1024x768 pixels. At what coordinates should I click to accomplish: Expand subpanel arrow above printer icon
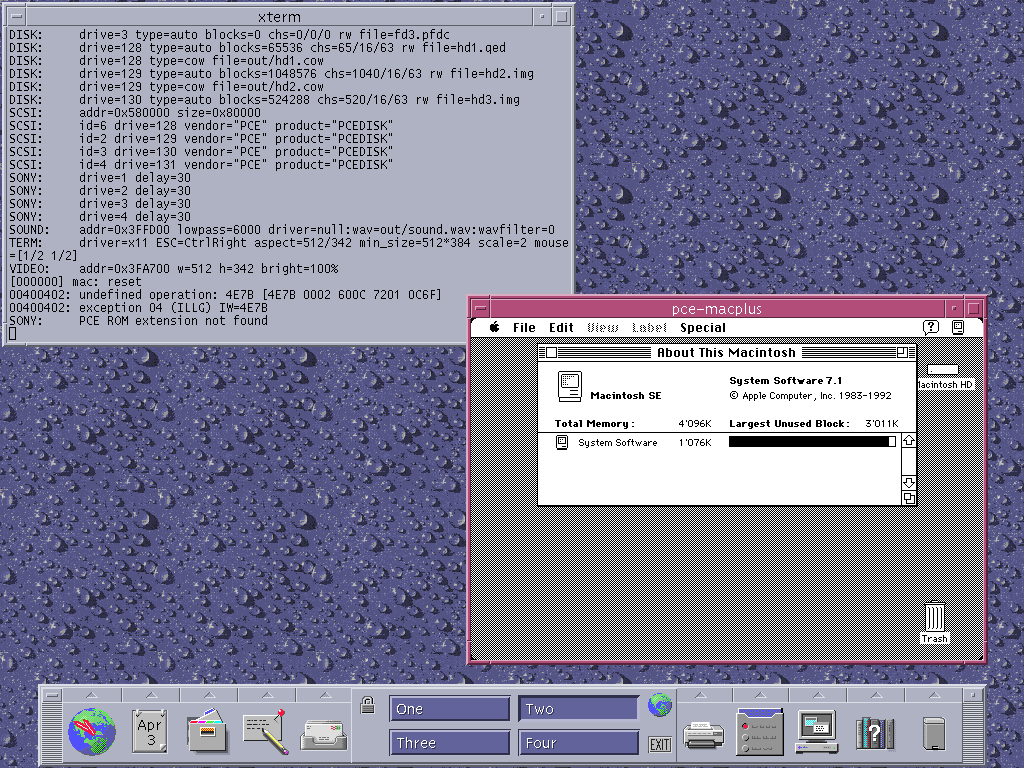click(x=701, y=694)
